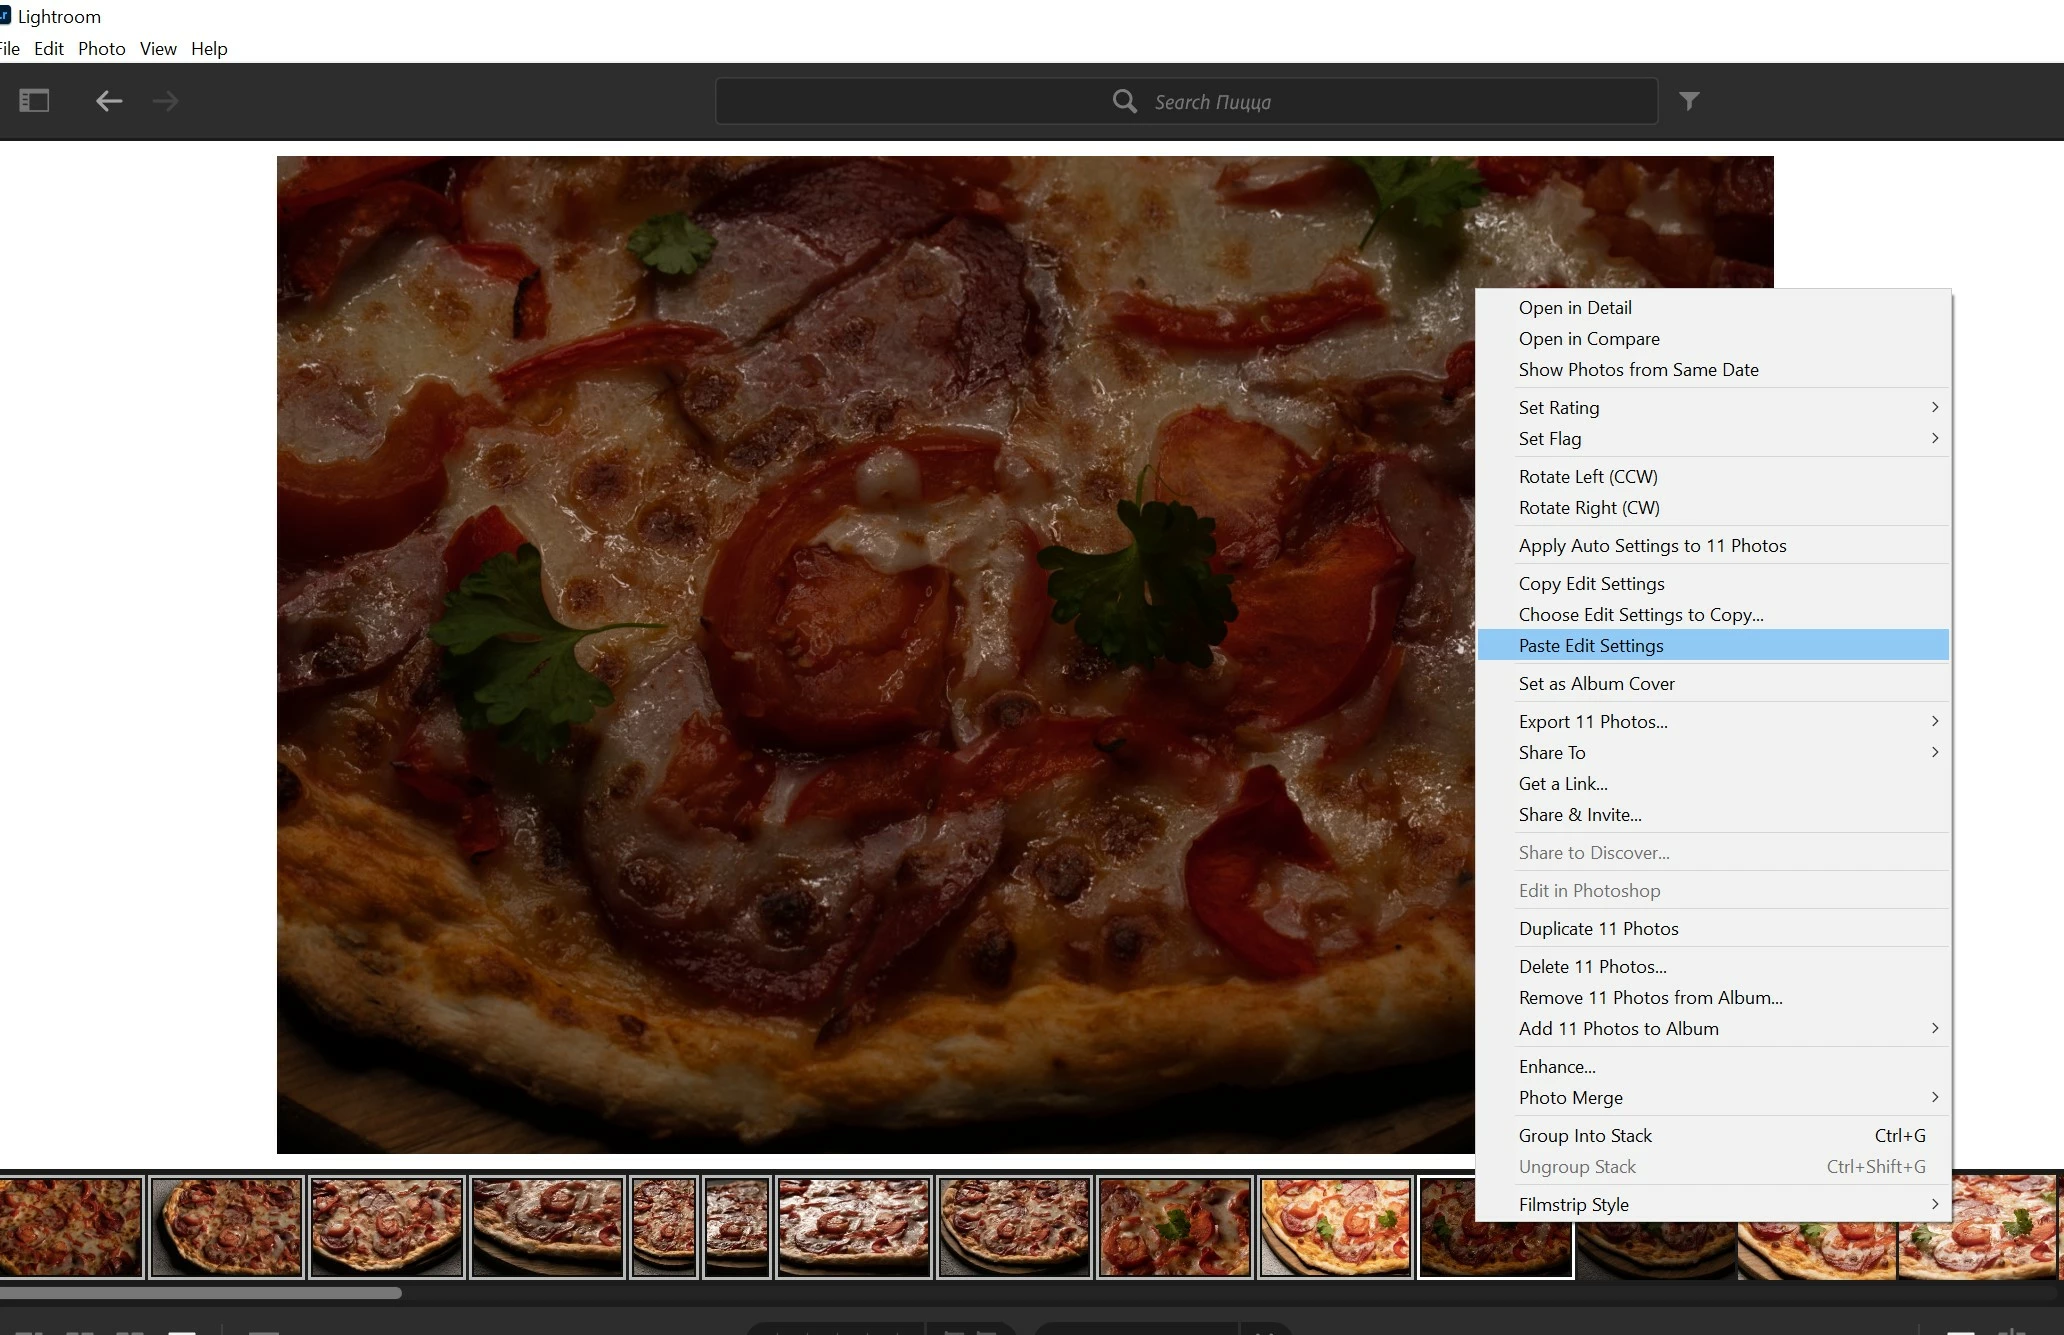Image resolution: width=2064 pixels, height=1335 pixels.
Task: Select the first filmstrip pizza thumbnail
Action: pyautogui.click(x=70, y=1227)
